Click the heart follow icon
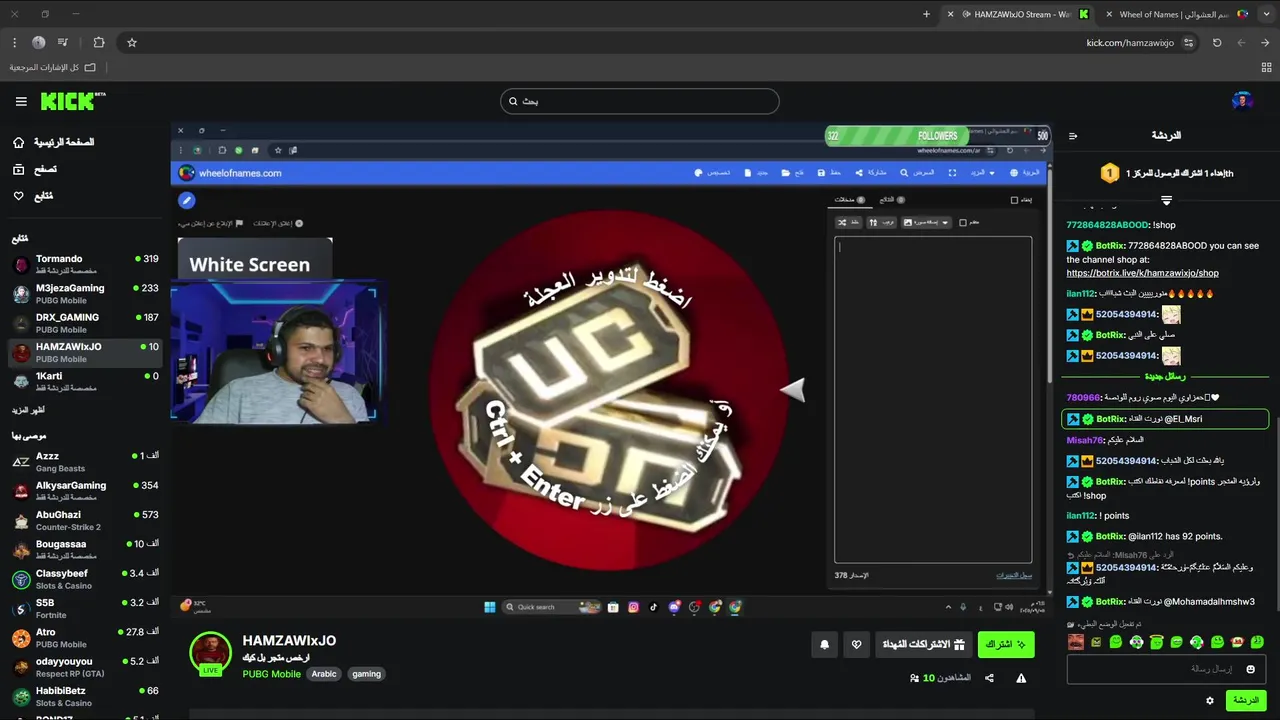The height and width of the screenshot is (720, 1280). (856, 645)
